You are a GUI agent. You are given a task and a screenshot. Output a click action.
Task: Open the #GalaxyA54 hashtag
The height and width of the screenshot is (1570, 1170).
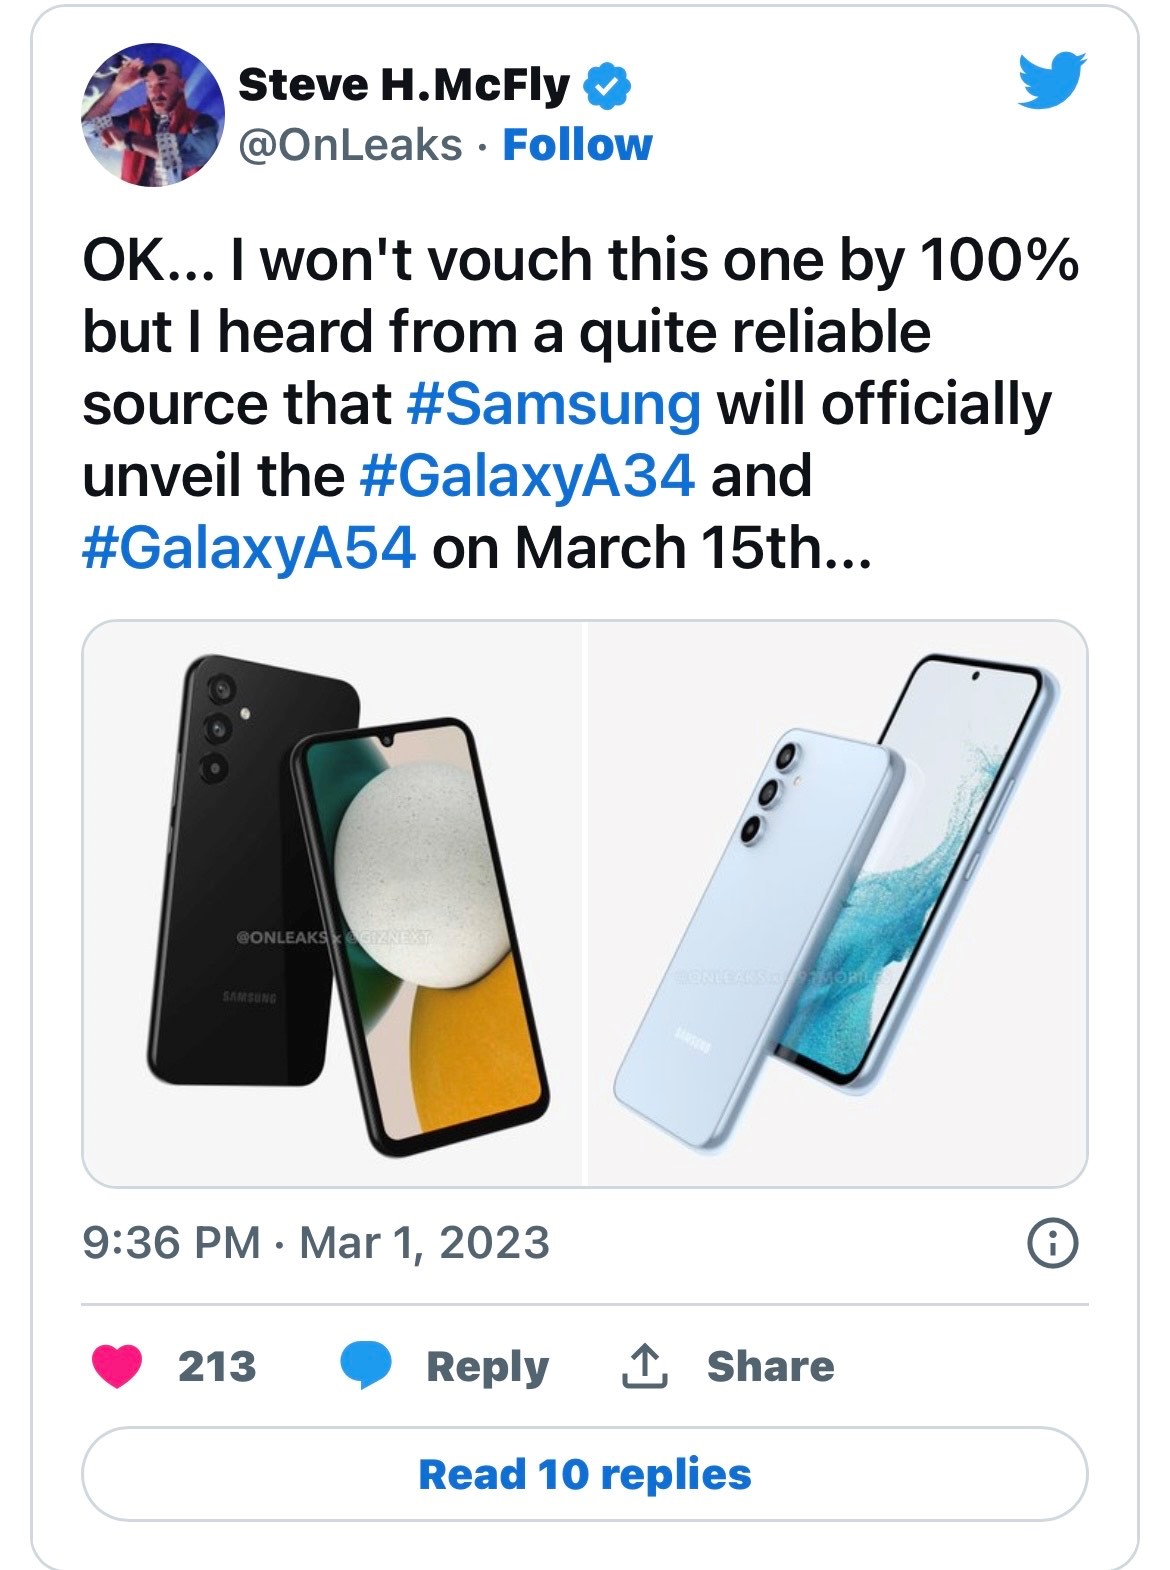tap(248, 548)
